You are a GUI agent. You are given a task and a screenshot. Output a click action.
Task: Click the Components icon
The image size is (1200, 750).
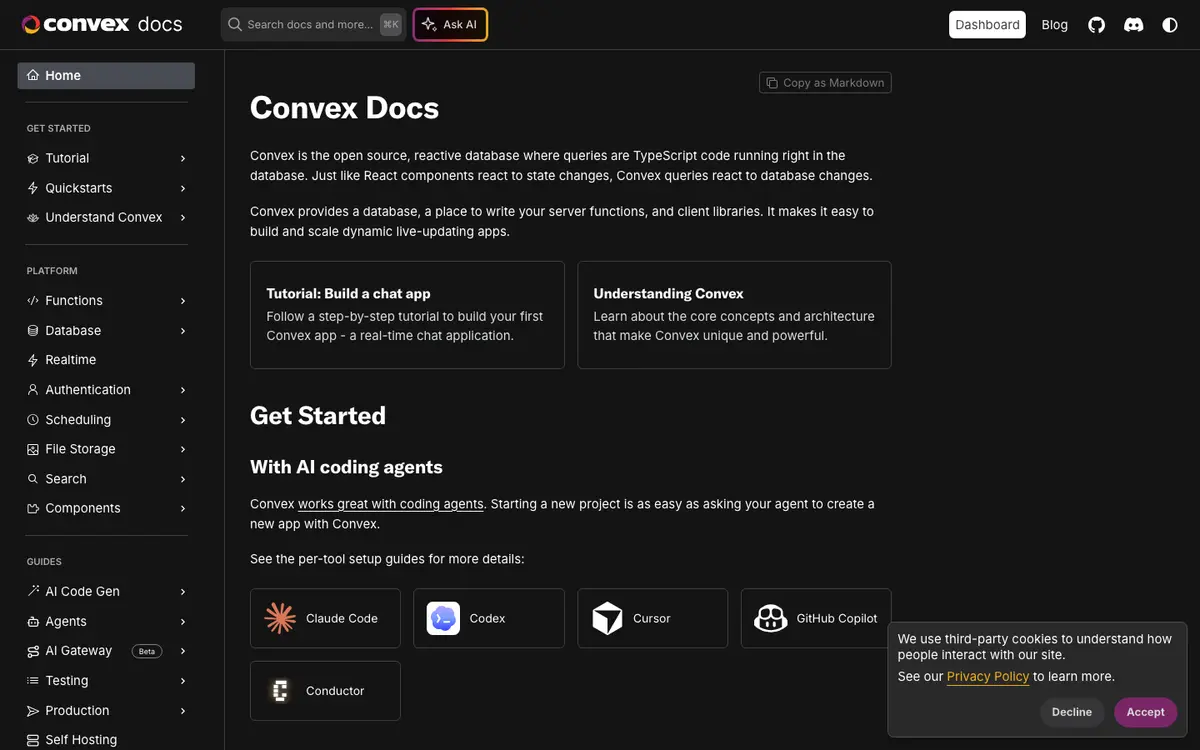point(33,508)
